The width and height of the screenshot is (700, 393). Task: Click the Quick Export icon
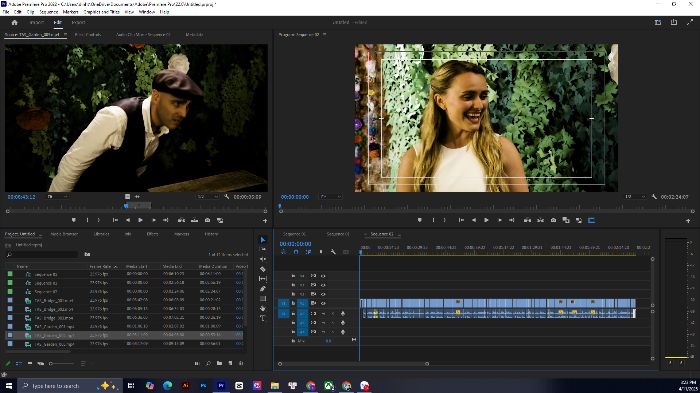[x=674, y=22]
